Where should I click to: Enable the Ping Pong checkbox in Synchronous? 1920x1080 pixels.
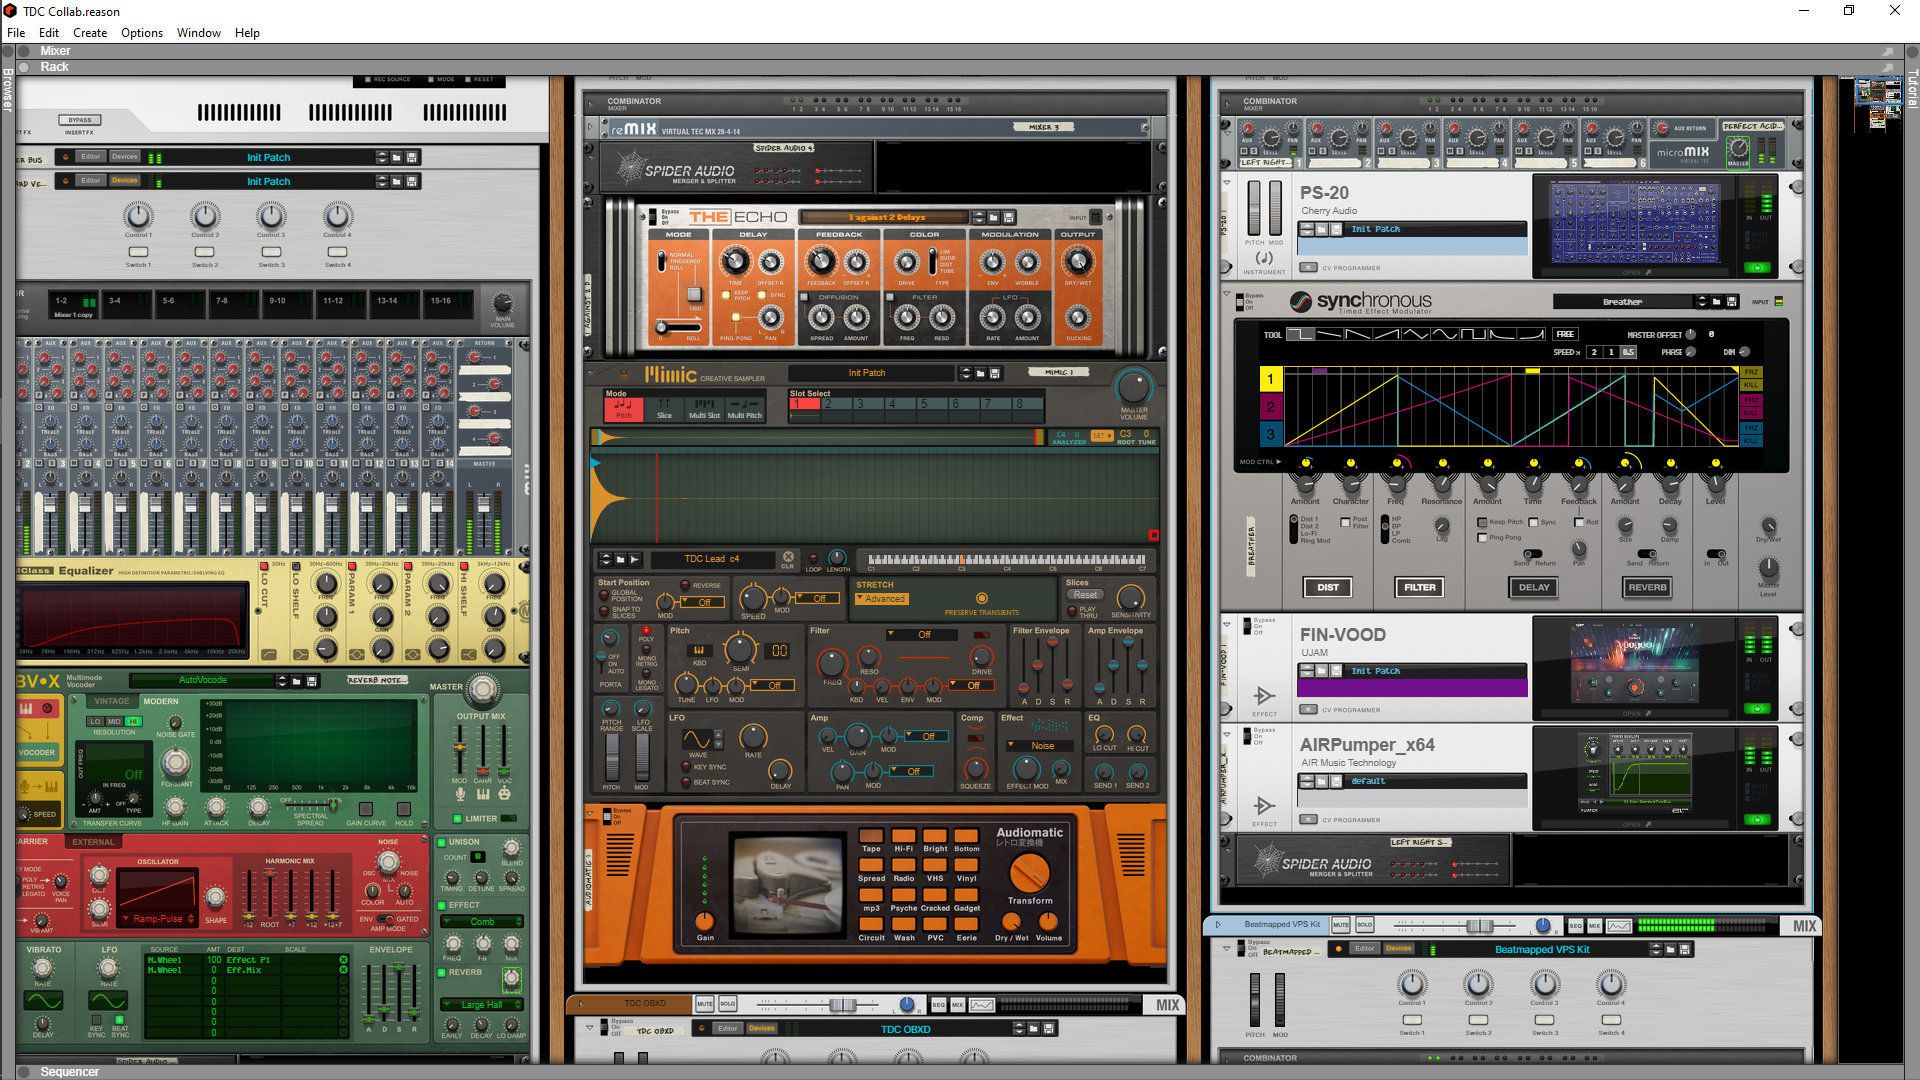point(1482,538)
